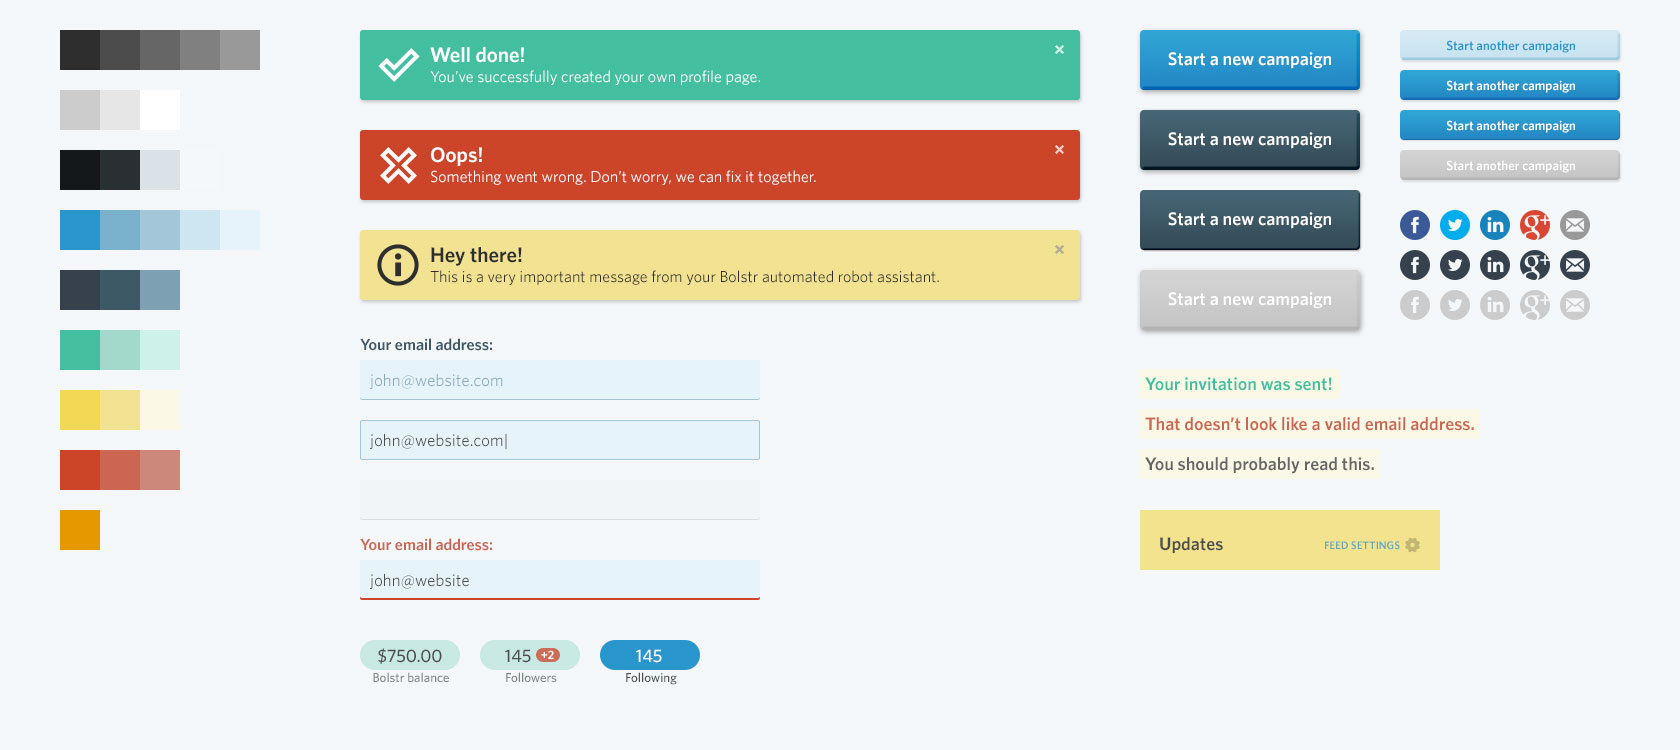Click the info icon in the Hey there banner
1680x750 pixels.
click(397, 265)
